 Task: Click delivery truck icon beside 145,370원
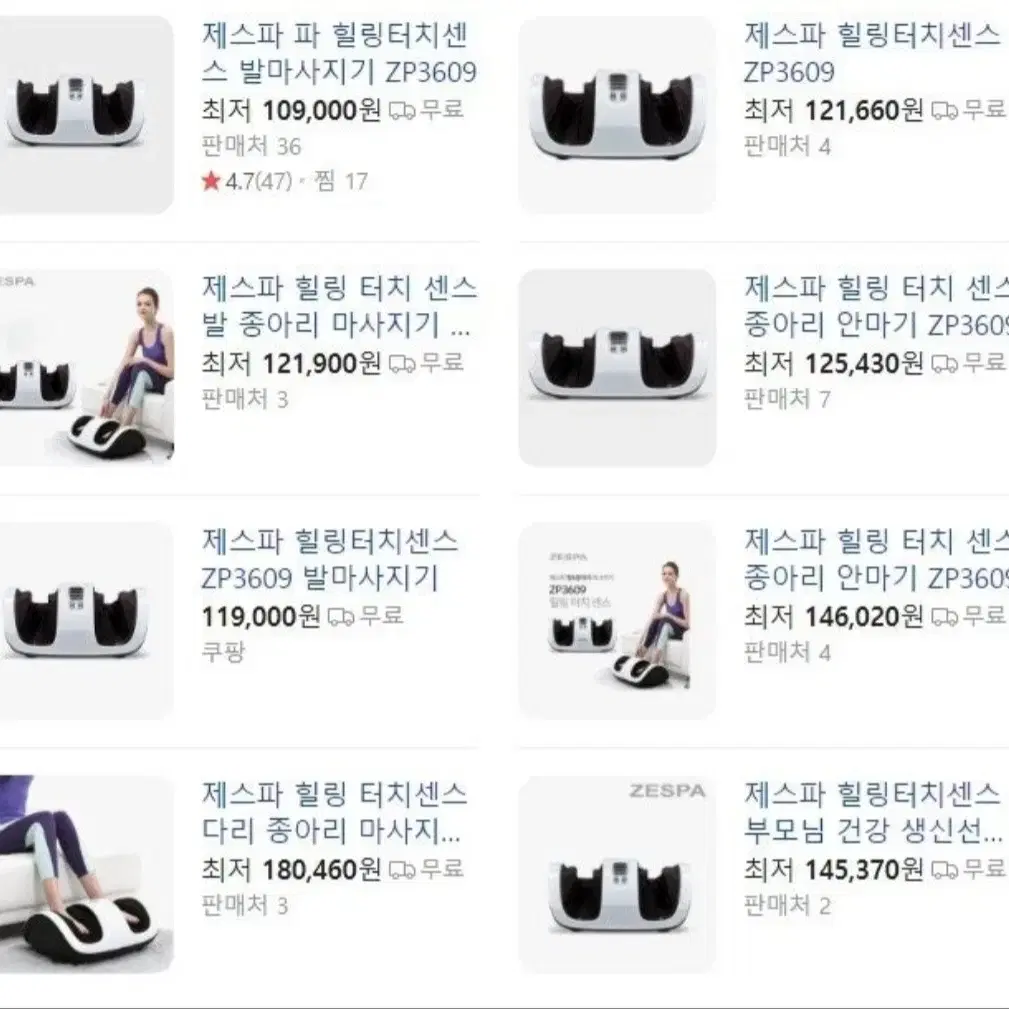pos(944,870)
